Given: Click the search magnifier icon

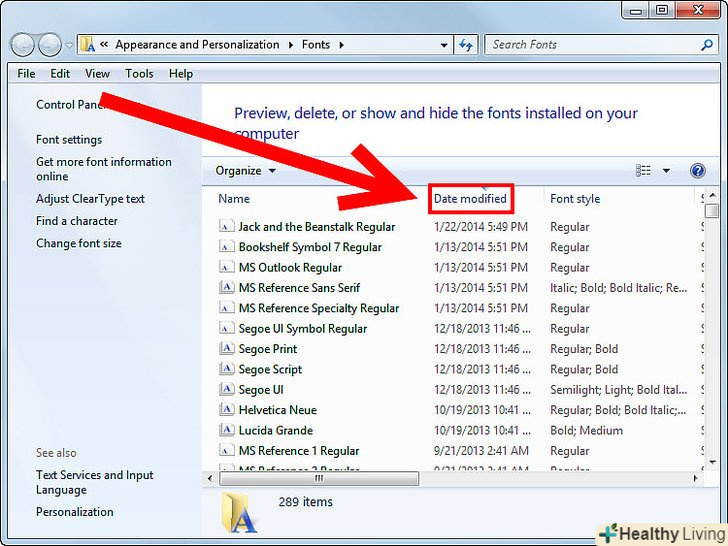Looking at the screenshot, I should [x=707, y=45].
